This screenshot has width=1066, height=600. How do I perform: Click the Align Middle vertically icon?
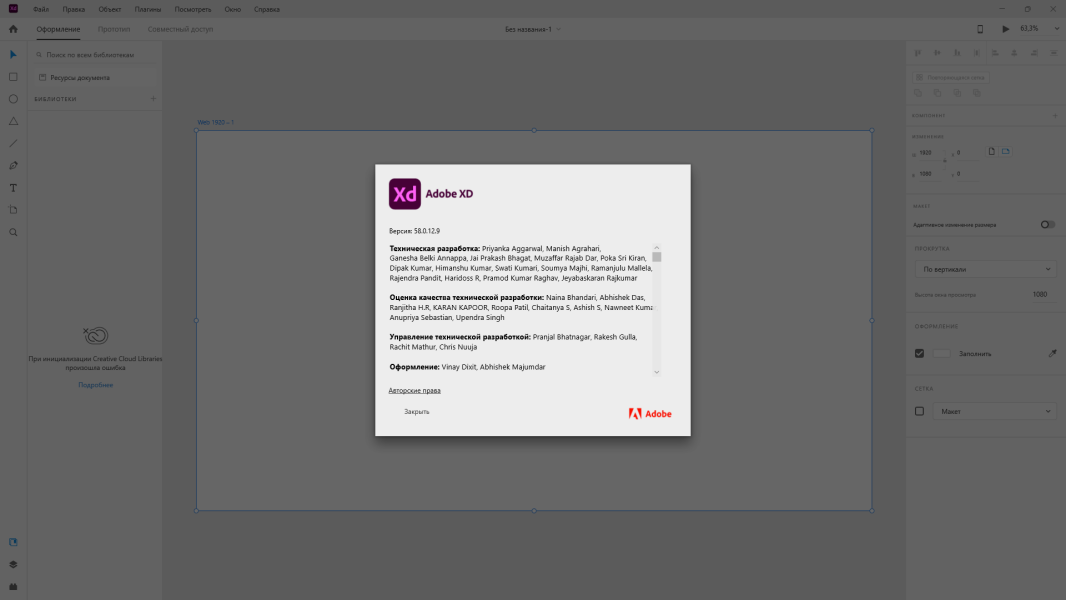click(938, 53)
